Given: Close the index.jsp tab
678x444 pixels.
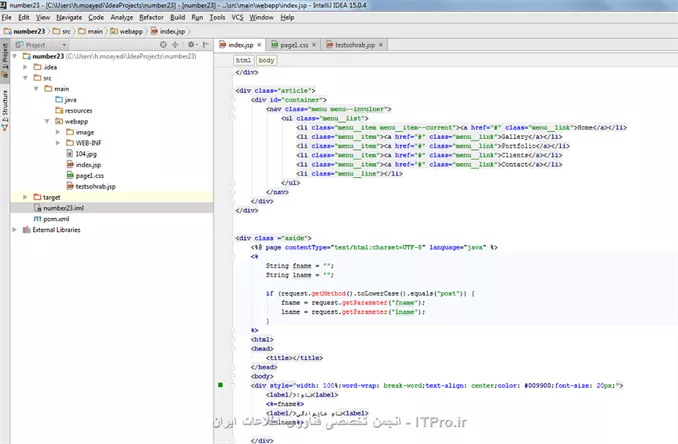Looking at the screenshot, I should tap(259, 45).
